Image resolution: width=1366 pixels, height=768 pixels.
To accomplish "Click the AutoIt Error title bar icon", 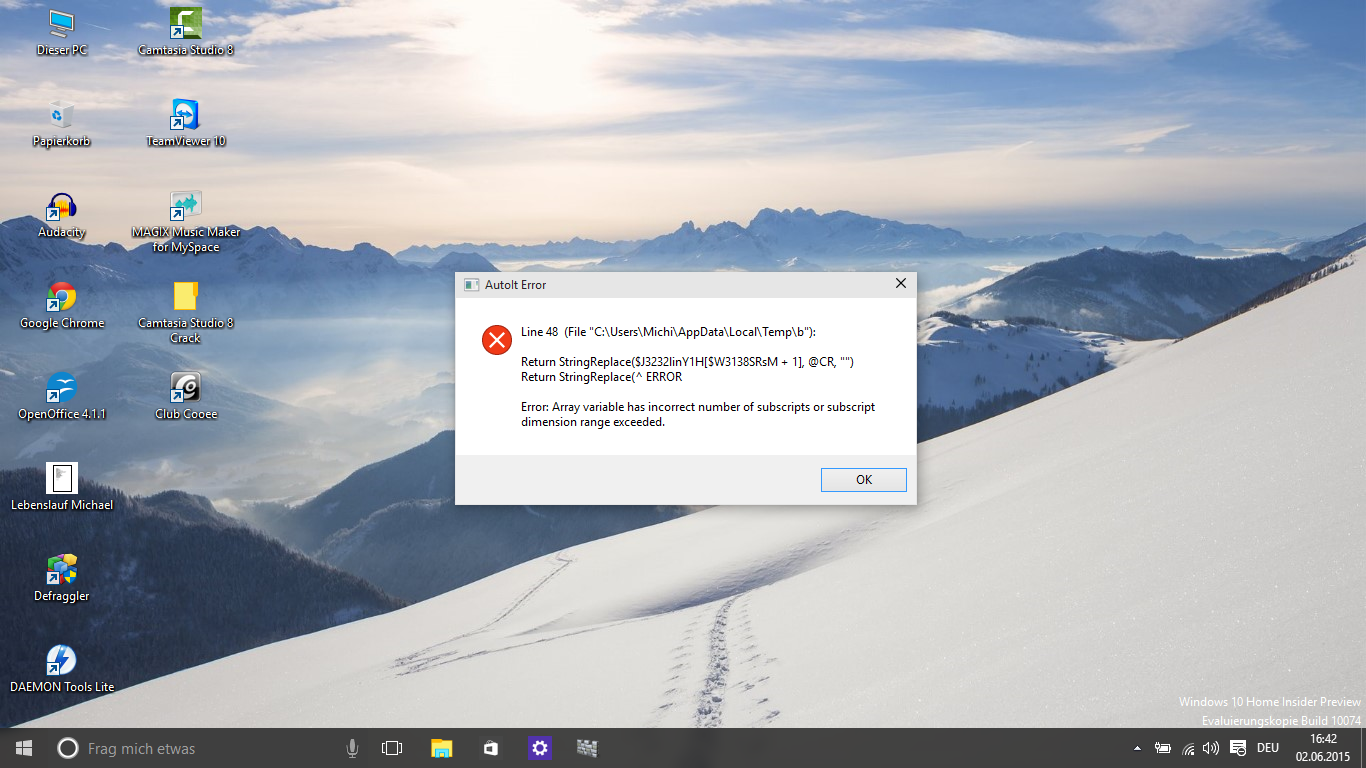I will [471, 285].
